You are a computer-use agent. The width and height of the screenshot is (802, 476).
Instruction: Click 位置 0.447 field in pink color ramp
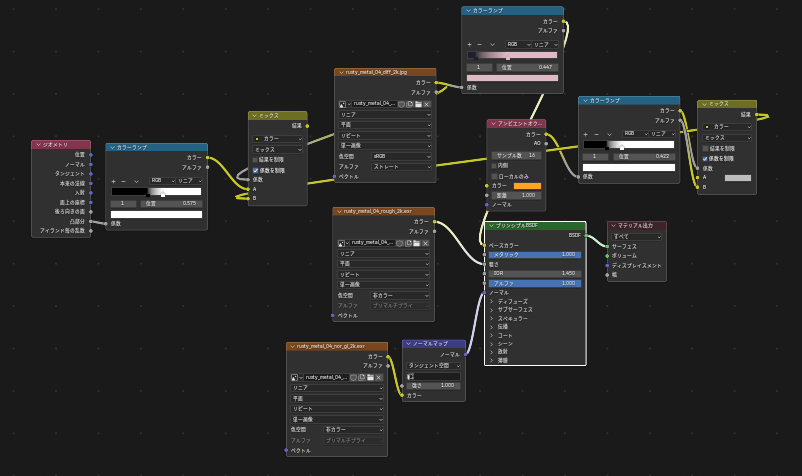(x=527, y=67)
